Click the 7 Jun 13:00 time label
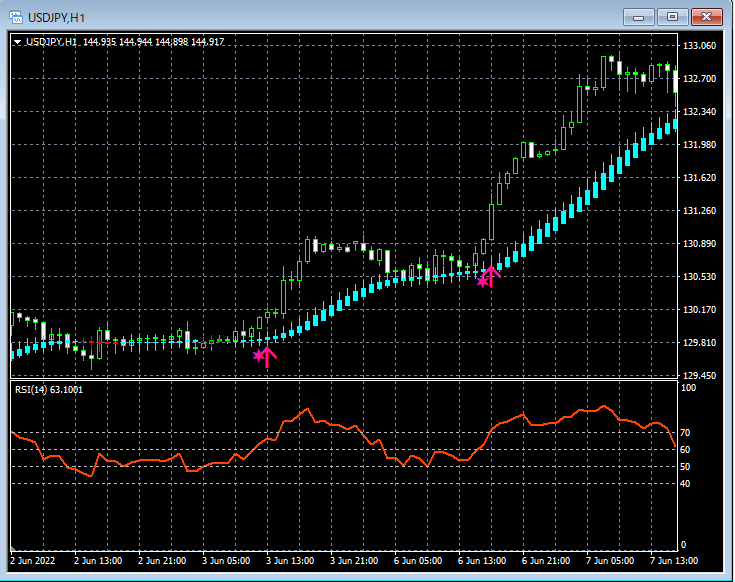The image size is (735, 582). click(x=674, y=561)
